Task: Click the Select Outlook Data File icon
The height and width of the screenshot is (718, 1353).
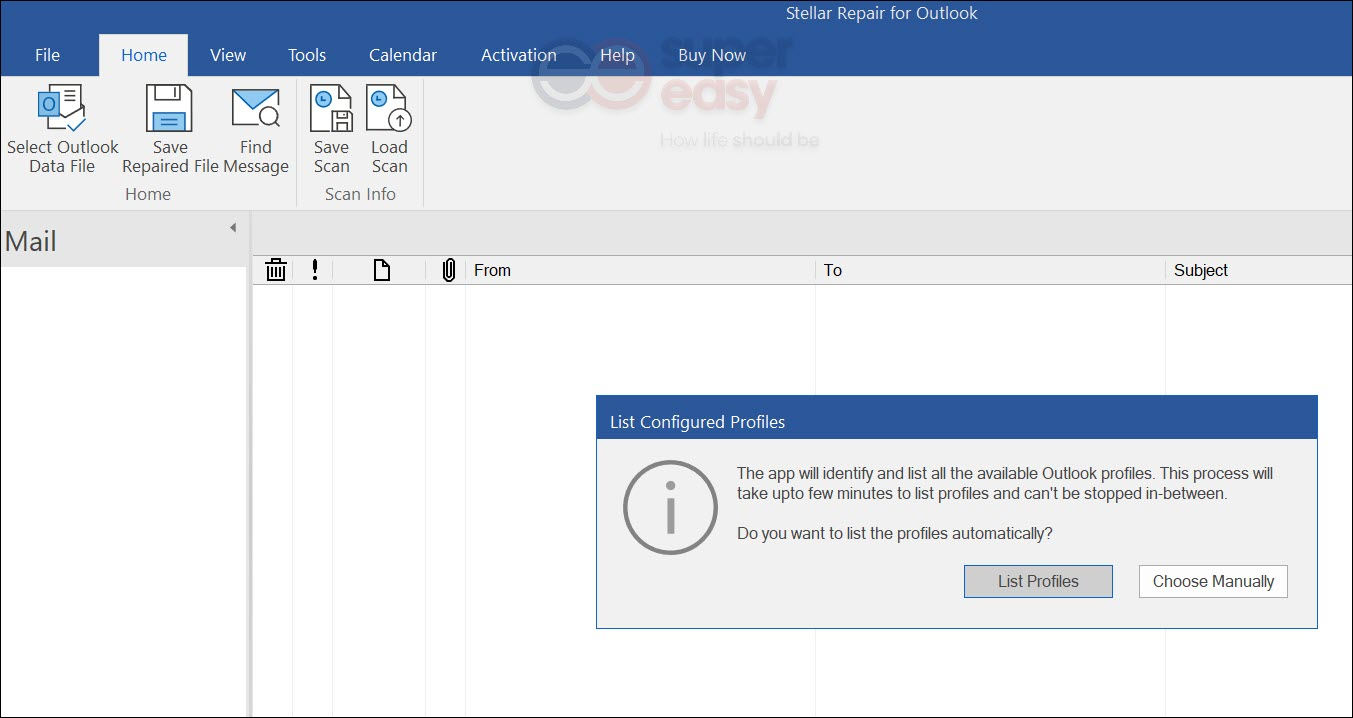Action: click(x=62, y=108)
